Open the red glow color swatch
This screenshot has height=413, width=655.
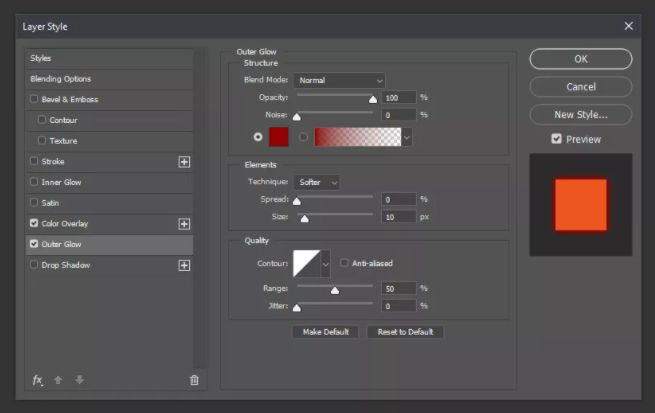279,137
